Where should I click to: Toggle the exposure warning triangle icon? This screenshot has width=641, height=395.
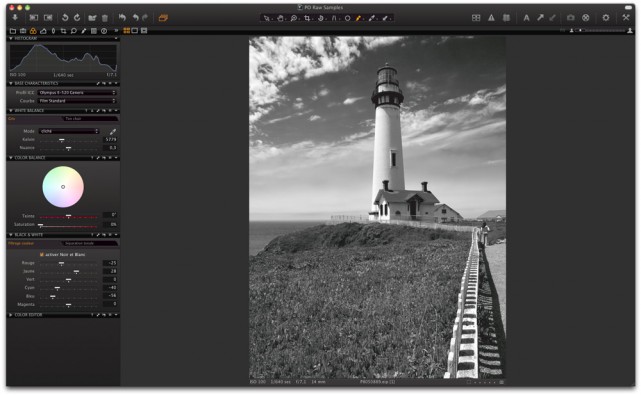(x=491, y=18)
